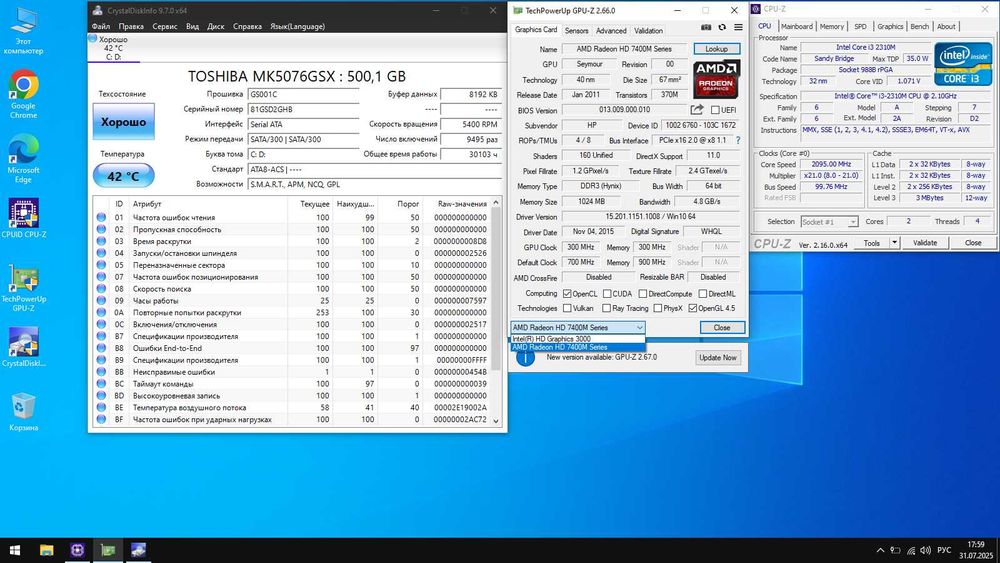The width and height of the screenshot is (1000, 563).
Task: Click the Tools button in CPU-Z
Action: click(x=872, y=243)
